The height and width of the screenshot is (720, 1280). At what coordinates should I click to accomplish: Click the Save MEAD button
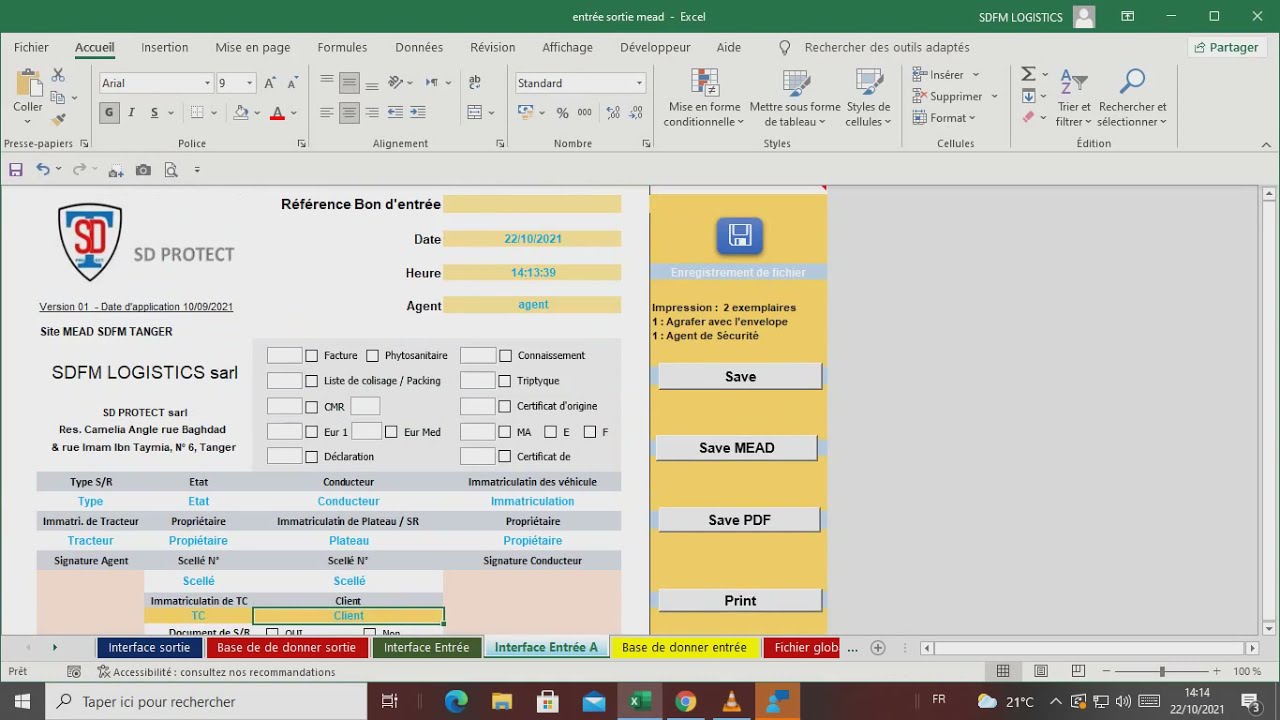(x=737, y=448)
